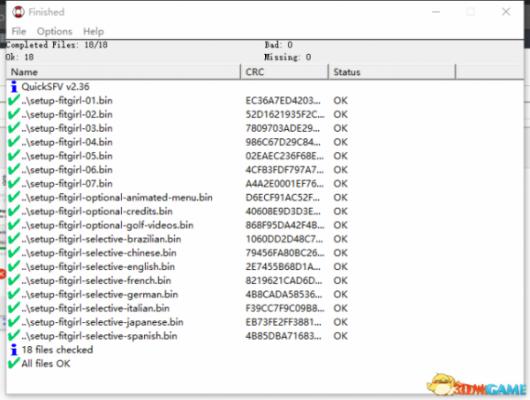The height and width of the screenshot is (400, 530).
Task: Click green checkmark next to setup-fitgirl-01.bin
Action: coord(14,100)
